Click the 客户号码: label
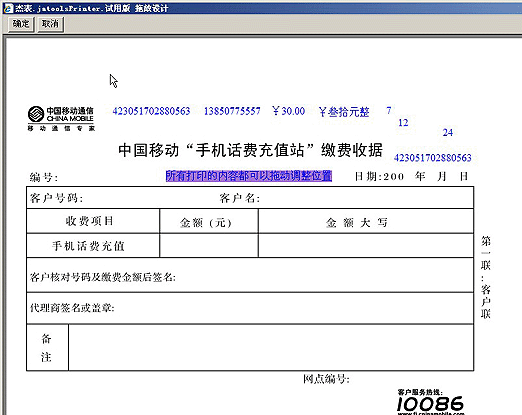This screenshot has height=415, width=522. pos(56,198)
